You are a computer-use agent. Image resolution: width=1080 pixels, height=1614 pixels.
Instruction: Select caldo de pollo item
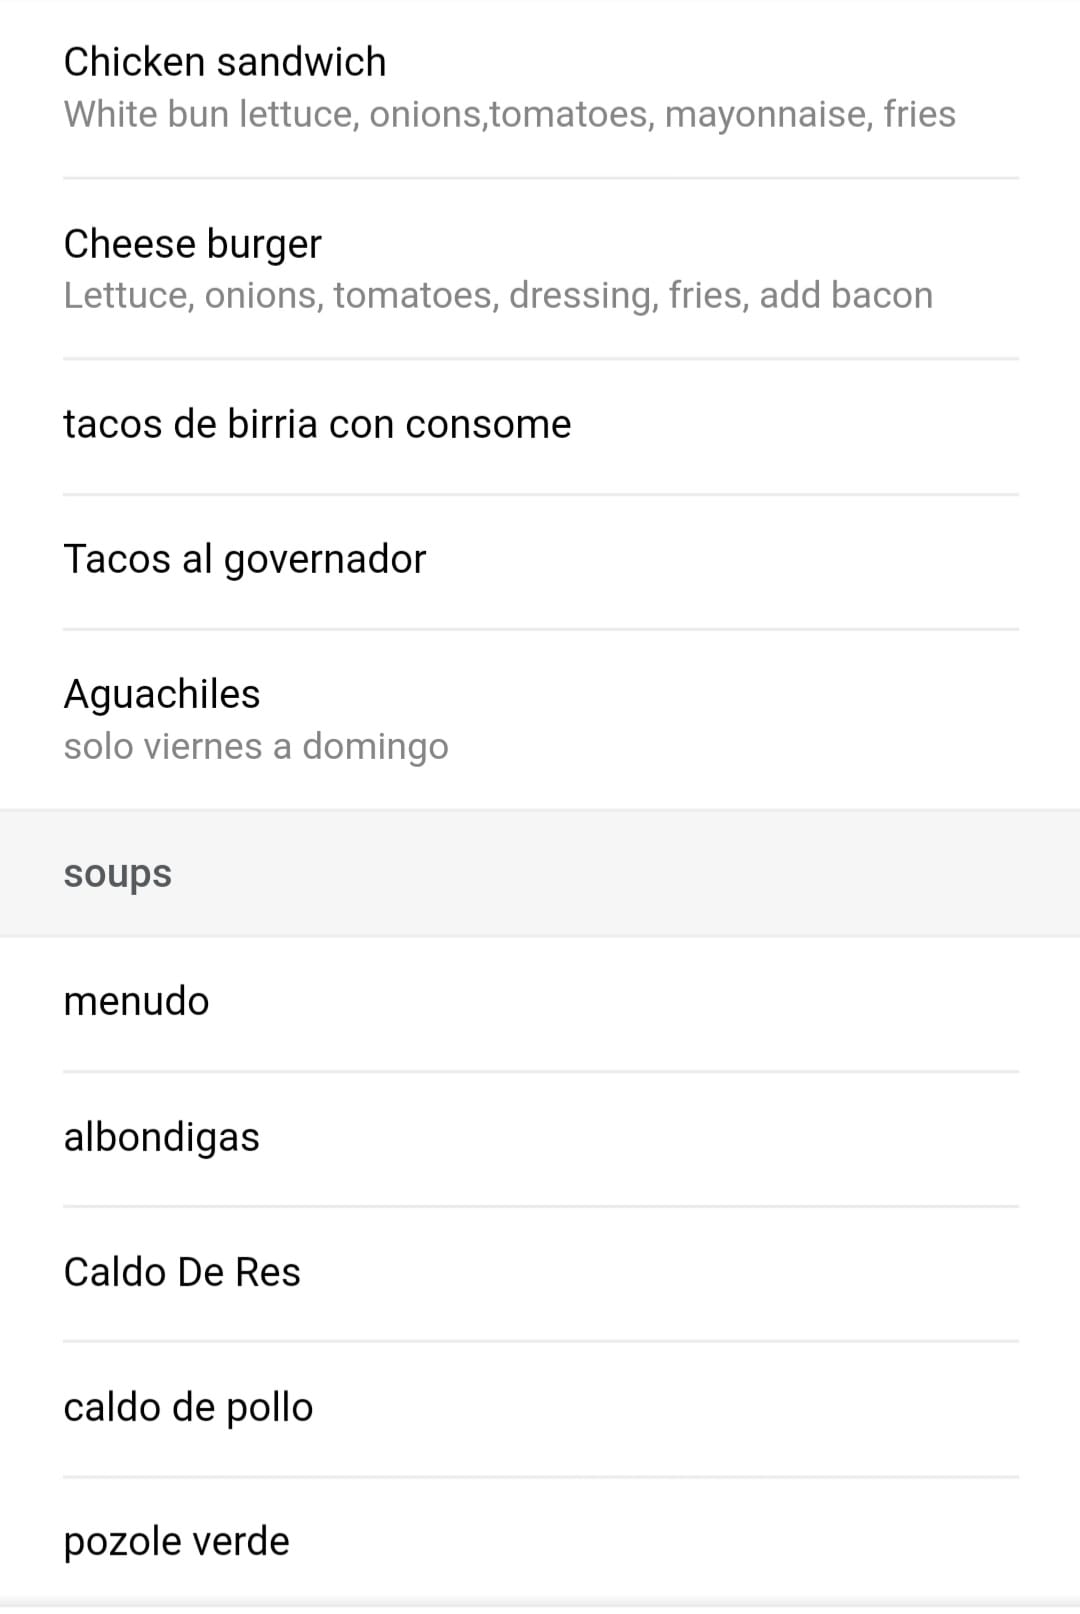coord(188,1407)
